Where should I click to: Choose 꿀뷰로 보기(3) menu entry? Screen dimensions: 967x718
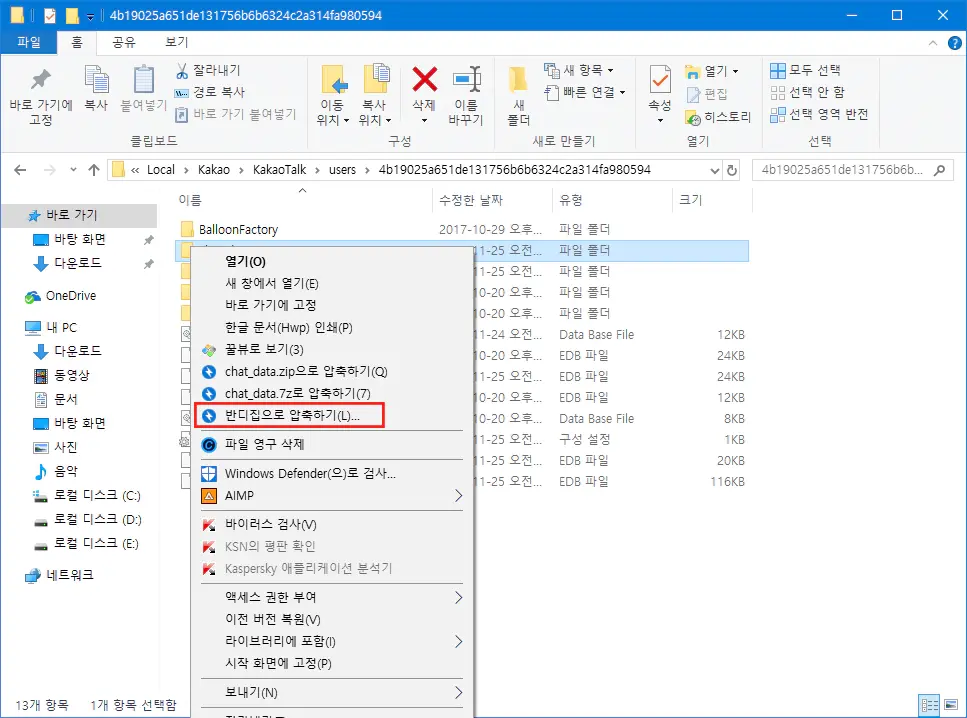(332, 350)
